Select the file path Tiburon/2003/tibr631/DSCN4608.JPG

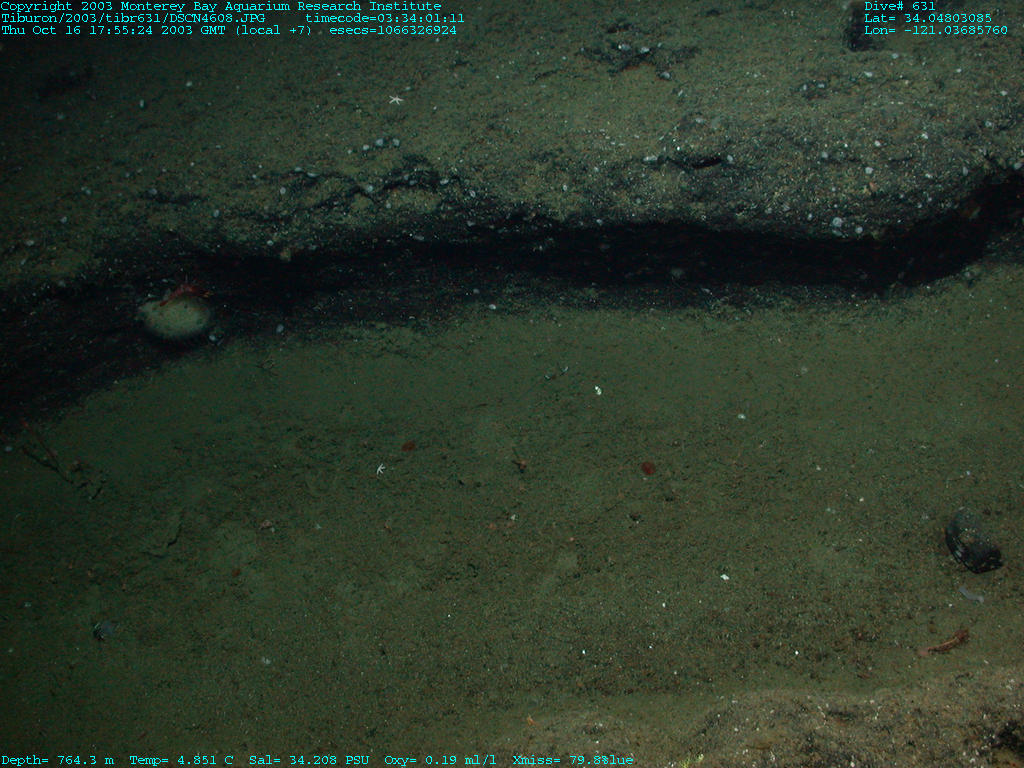coord(133,18)
